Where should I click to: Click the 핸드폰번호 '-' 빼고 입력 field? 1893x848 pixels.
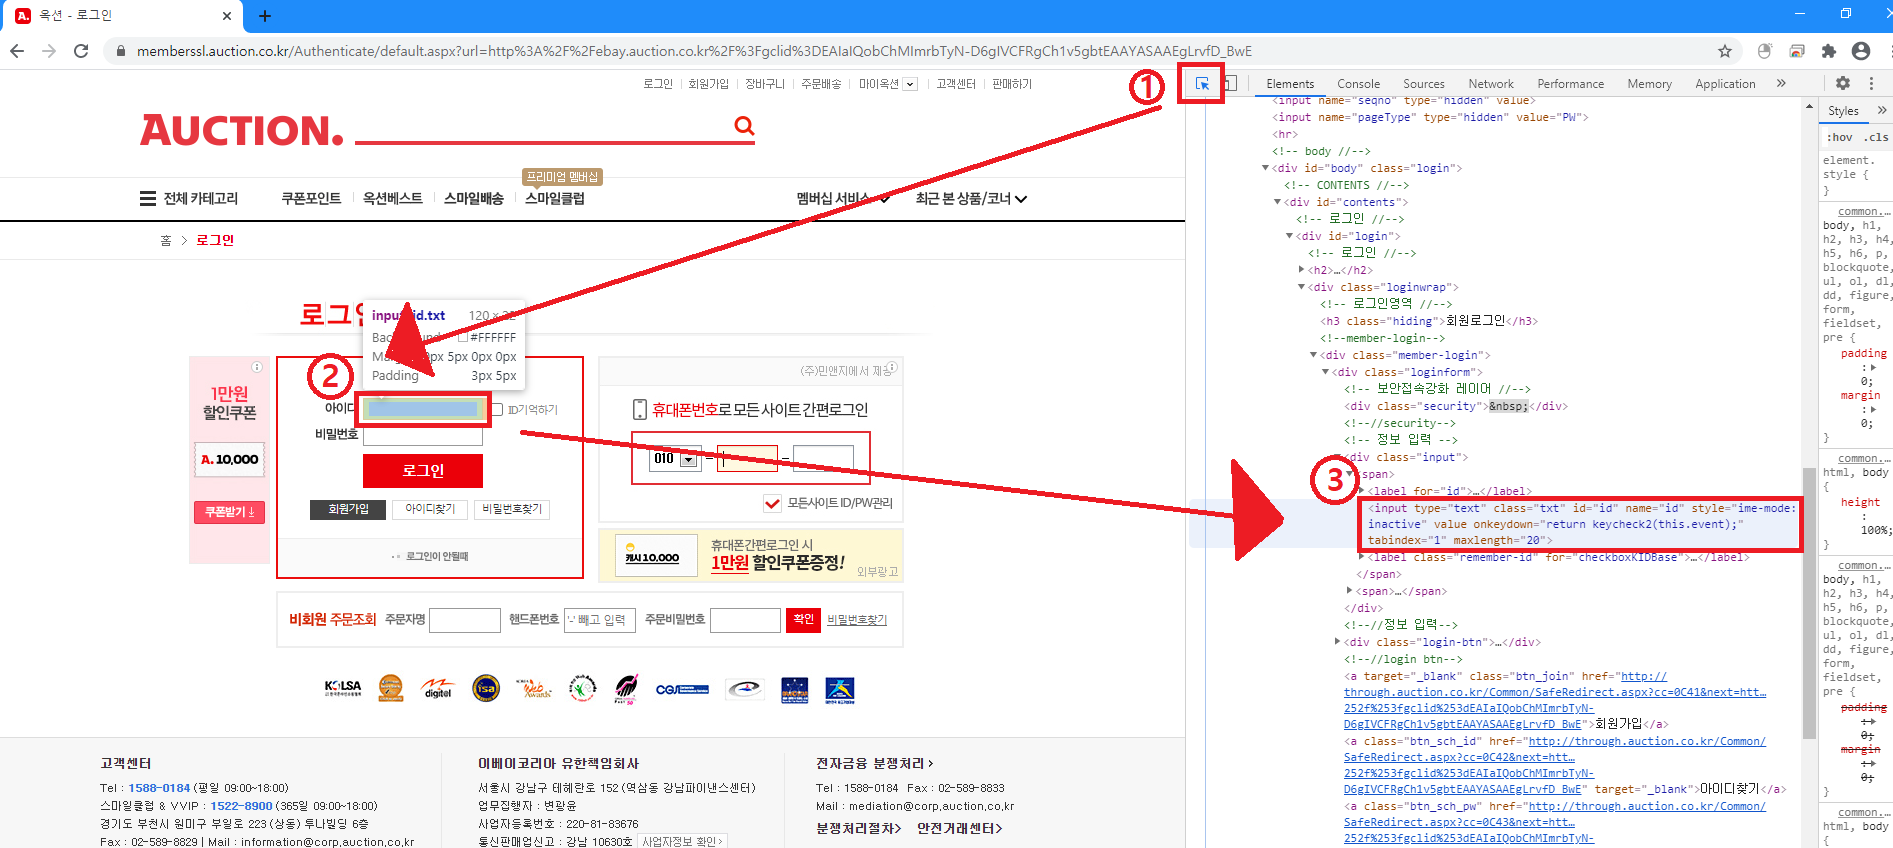coord(600,620)
